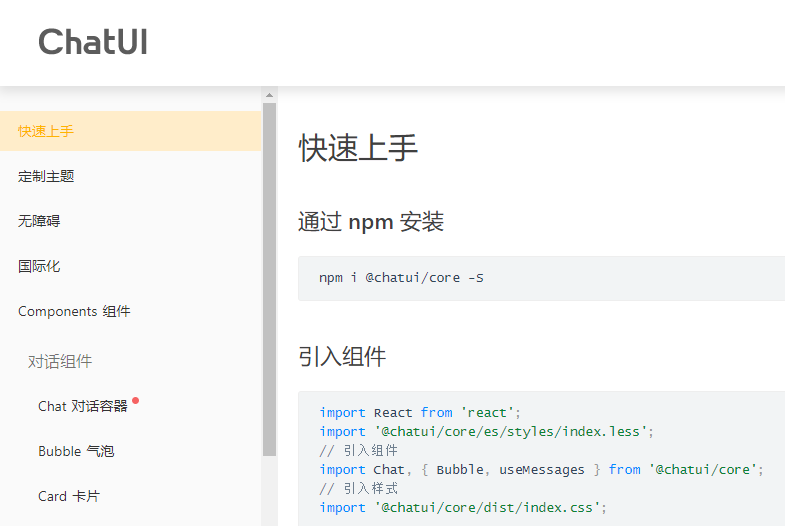The height and width of the screenshot is (526, 785).
Task: Open Bubble 气泡 component page
Action: click(76, 451)
